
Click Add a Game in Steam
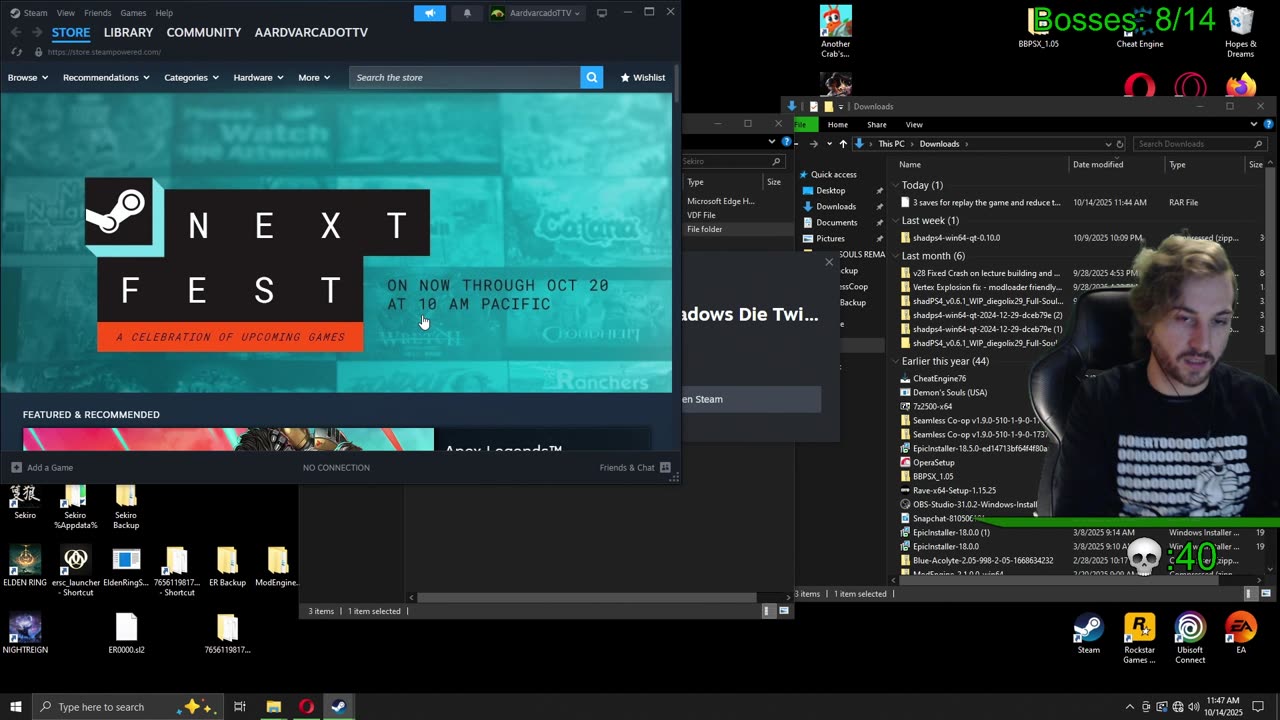pos(42,467)
